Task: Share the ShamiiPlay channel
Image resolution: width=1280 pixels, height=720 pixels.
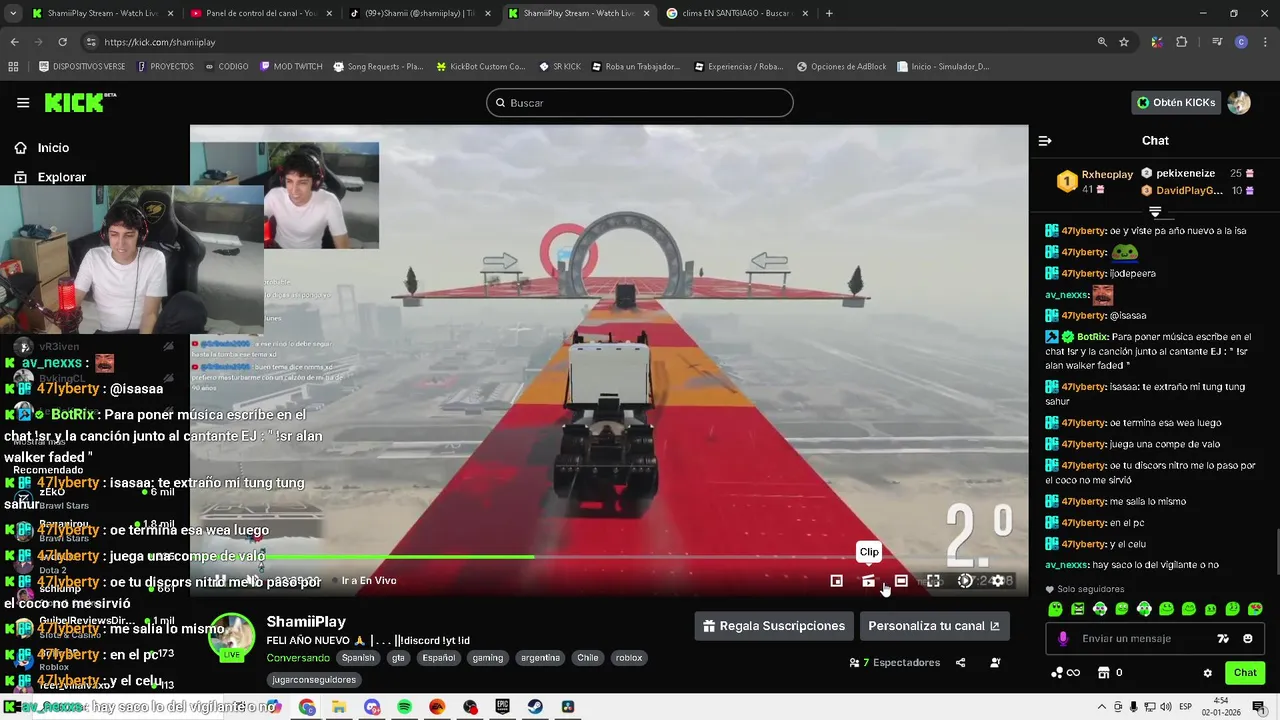Action: (x=961, y=662)
